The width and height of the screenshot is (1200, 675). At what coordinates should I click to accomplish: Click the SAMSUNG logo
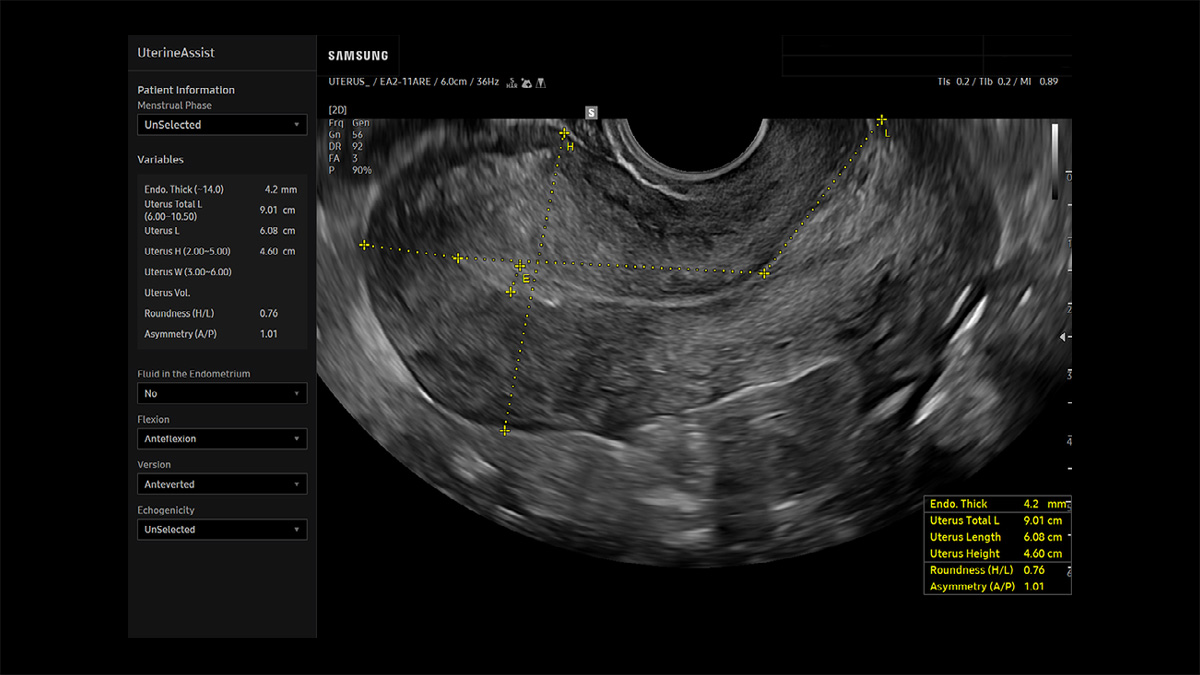click(x=358, y=56)
